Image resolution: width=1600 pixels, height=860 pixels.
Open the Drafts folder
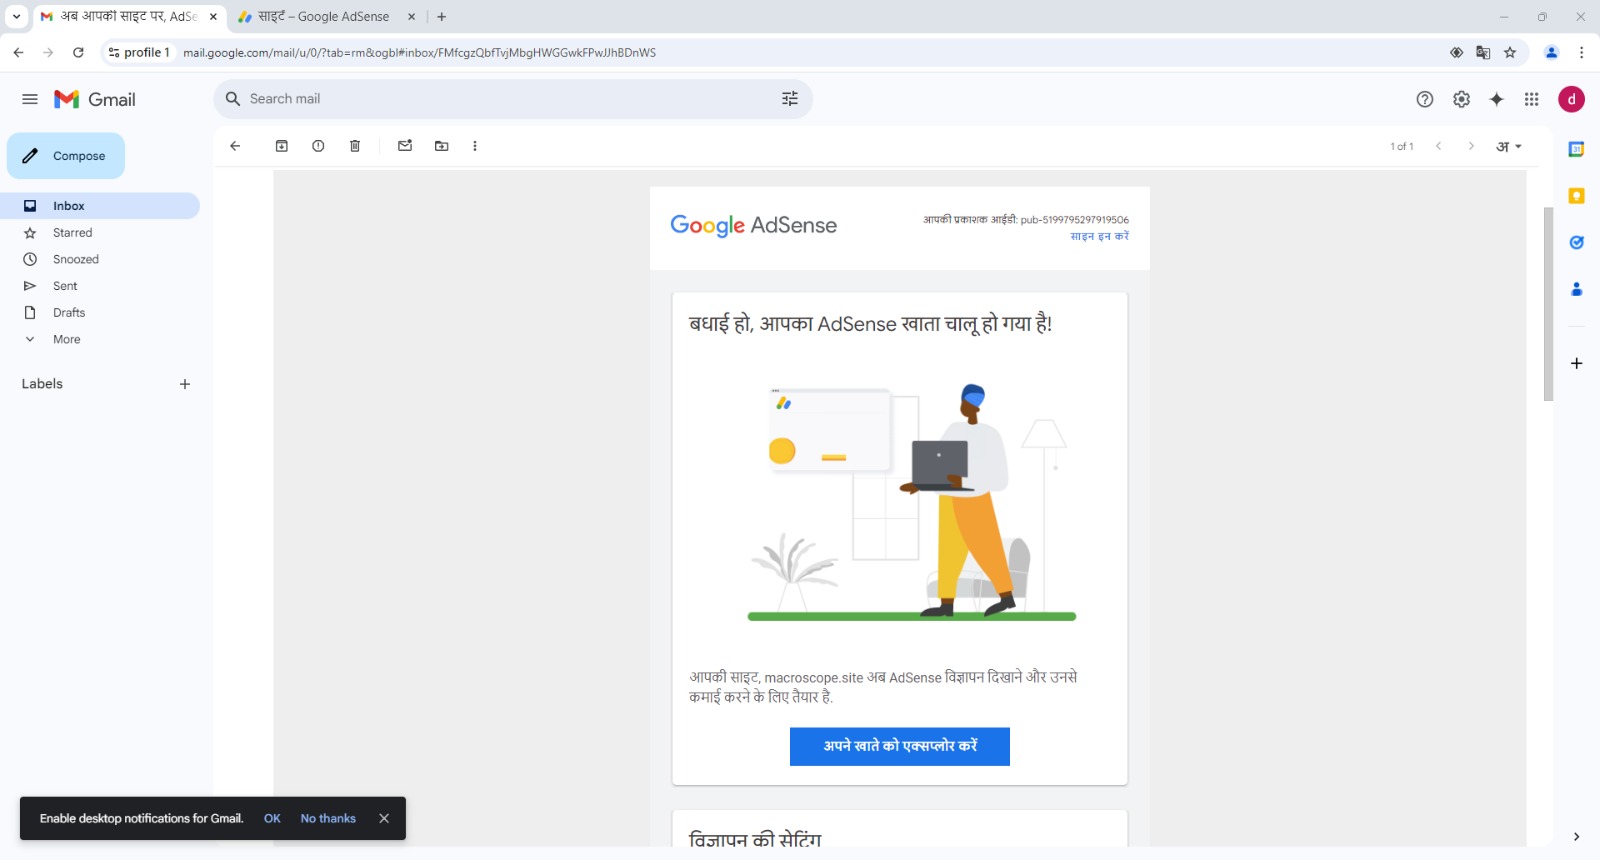click(100, 313)
